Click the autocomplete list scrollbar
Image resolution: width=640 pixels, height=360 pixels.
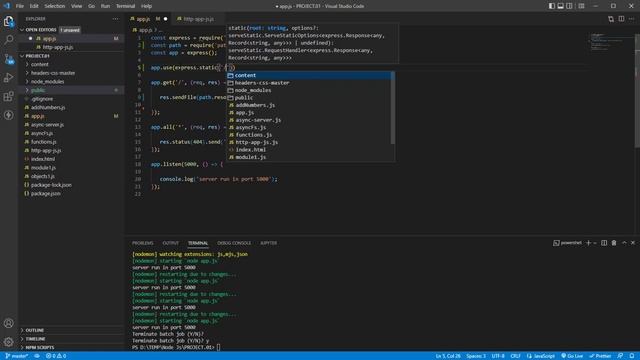click(393, 108)
